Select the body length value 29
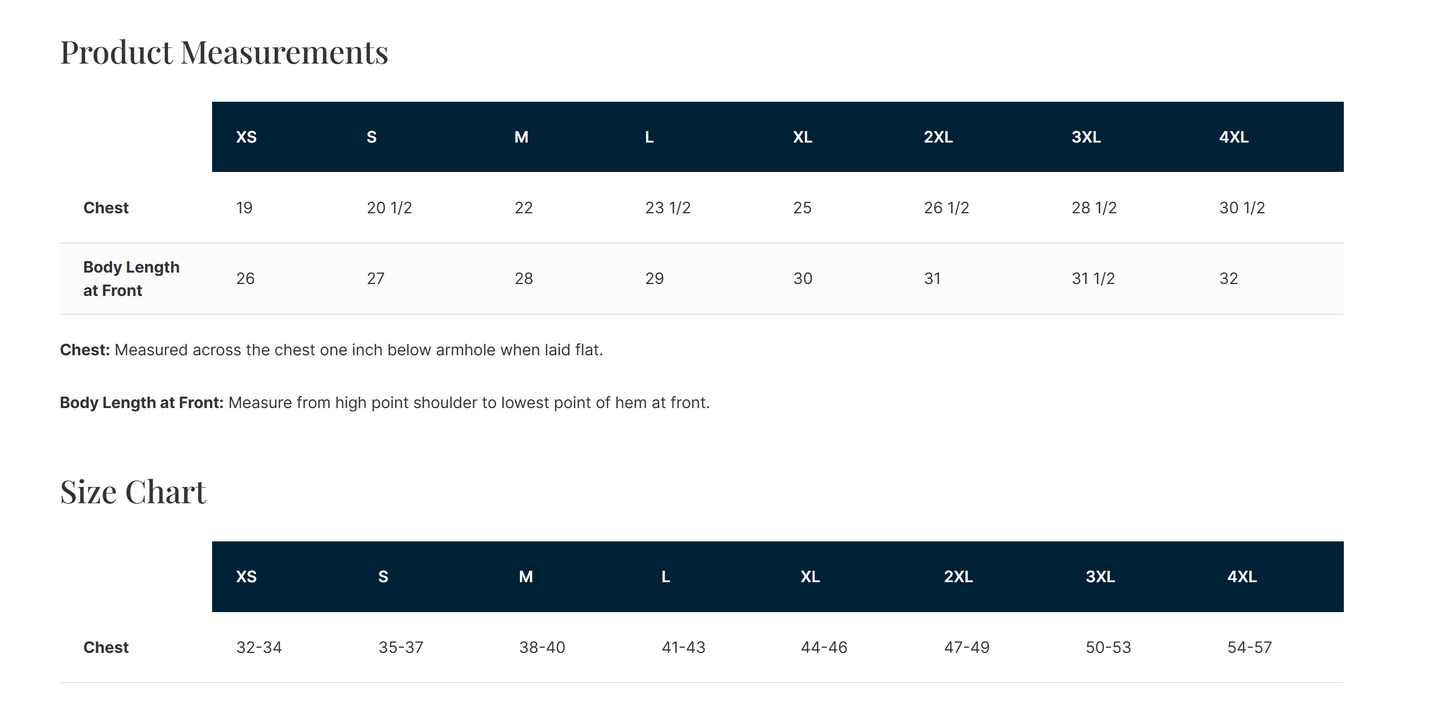 click(654, 279)
